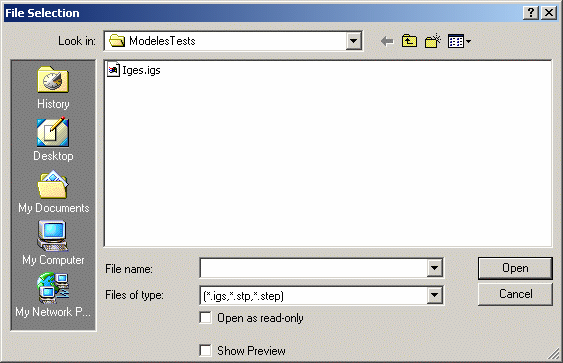This screenshot has width=563, height=363.
Task: Open the History shortcut in sidebar
Action: click(53, 88)
